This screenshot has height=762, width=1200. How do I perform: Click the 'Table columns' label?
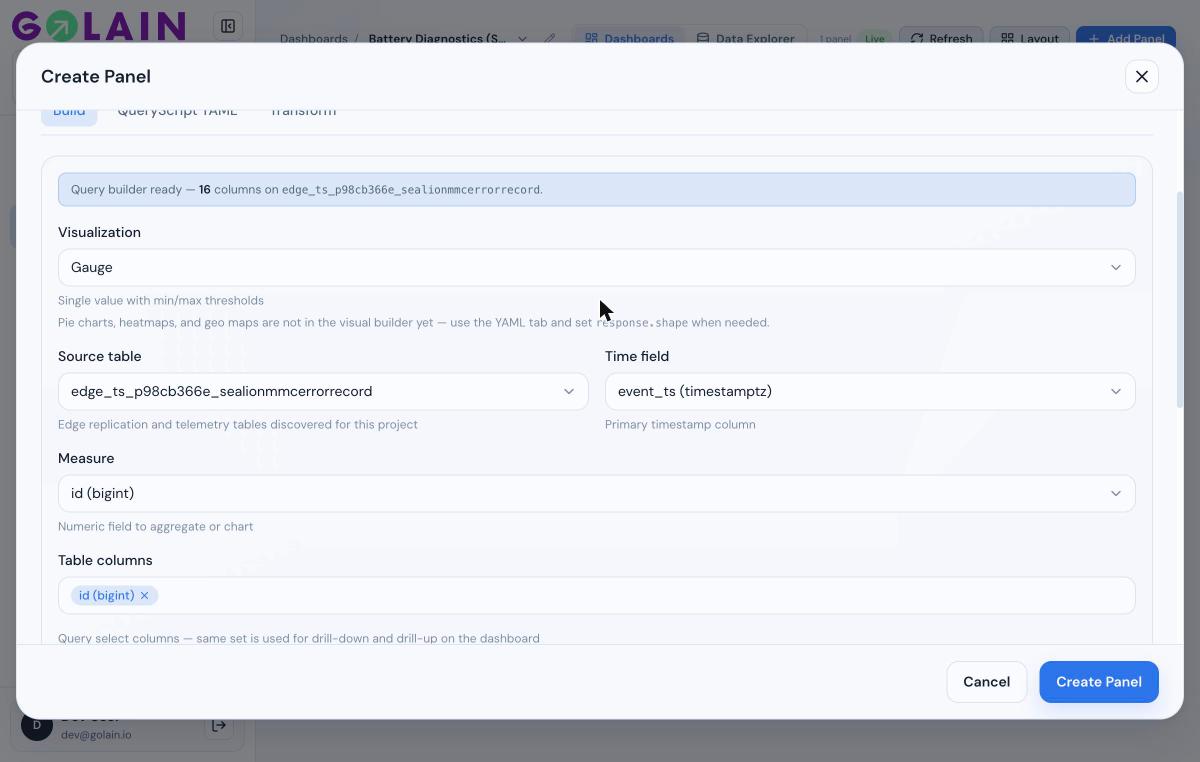105,560
